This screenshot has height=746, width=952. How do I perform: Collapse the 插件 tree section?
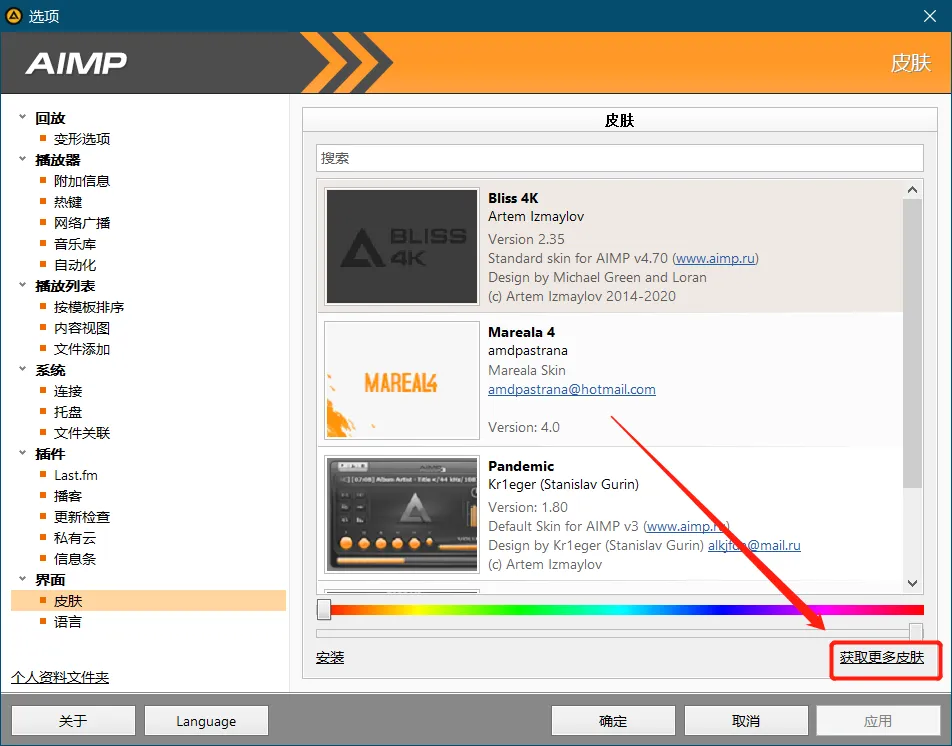click(x=22, y=453)
